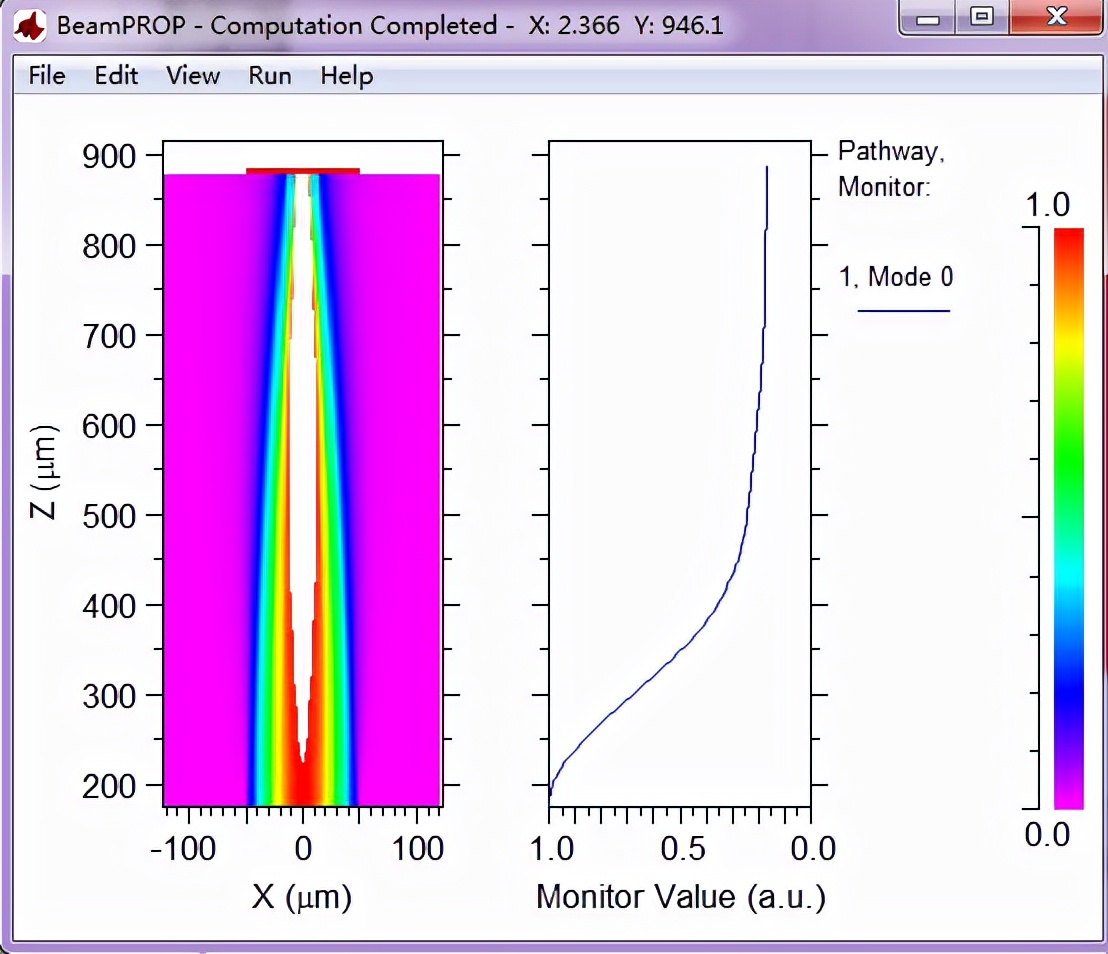Click the 200 tick label on Z axis
This screenshot has width=1108, height=954.
pos(109,786)
